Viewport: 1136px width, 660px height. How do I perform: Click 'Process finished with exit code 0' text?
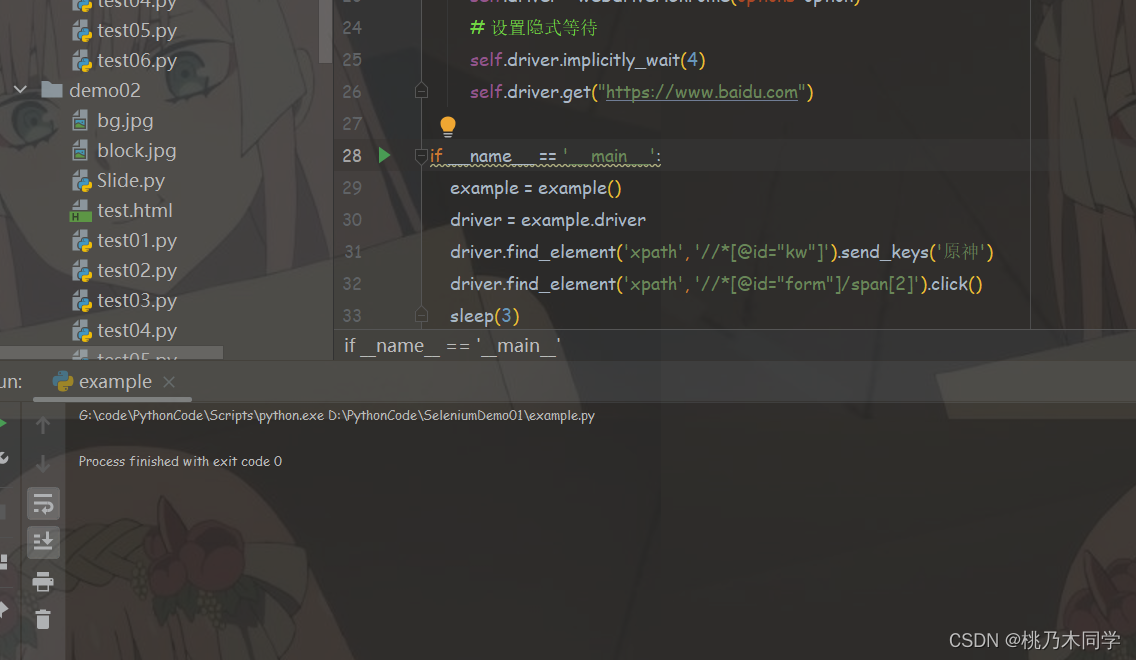point(180,461)
